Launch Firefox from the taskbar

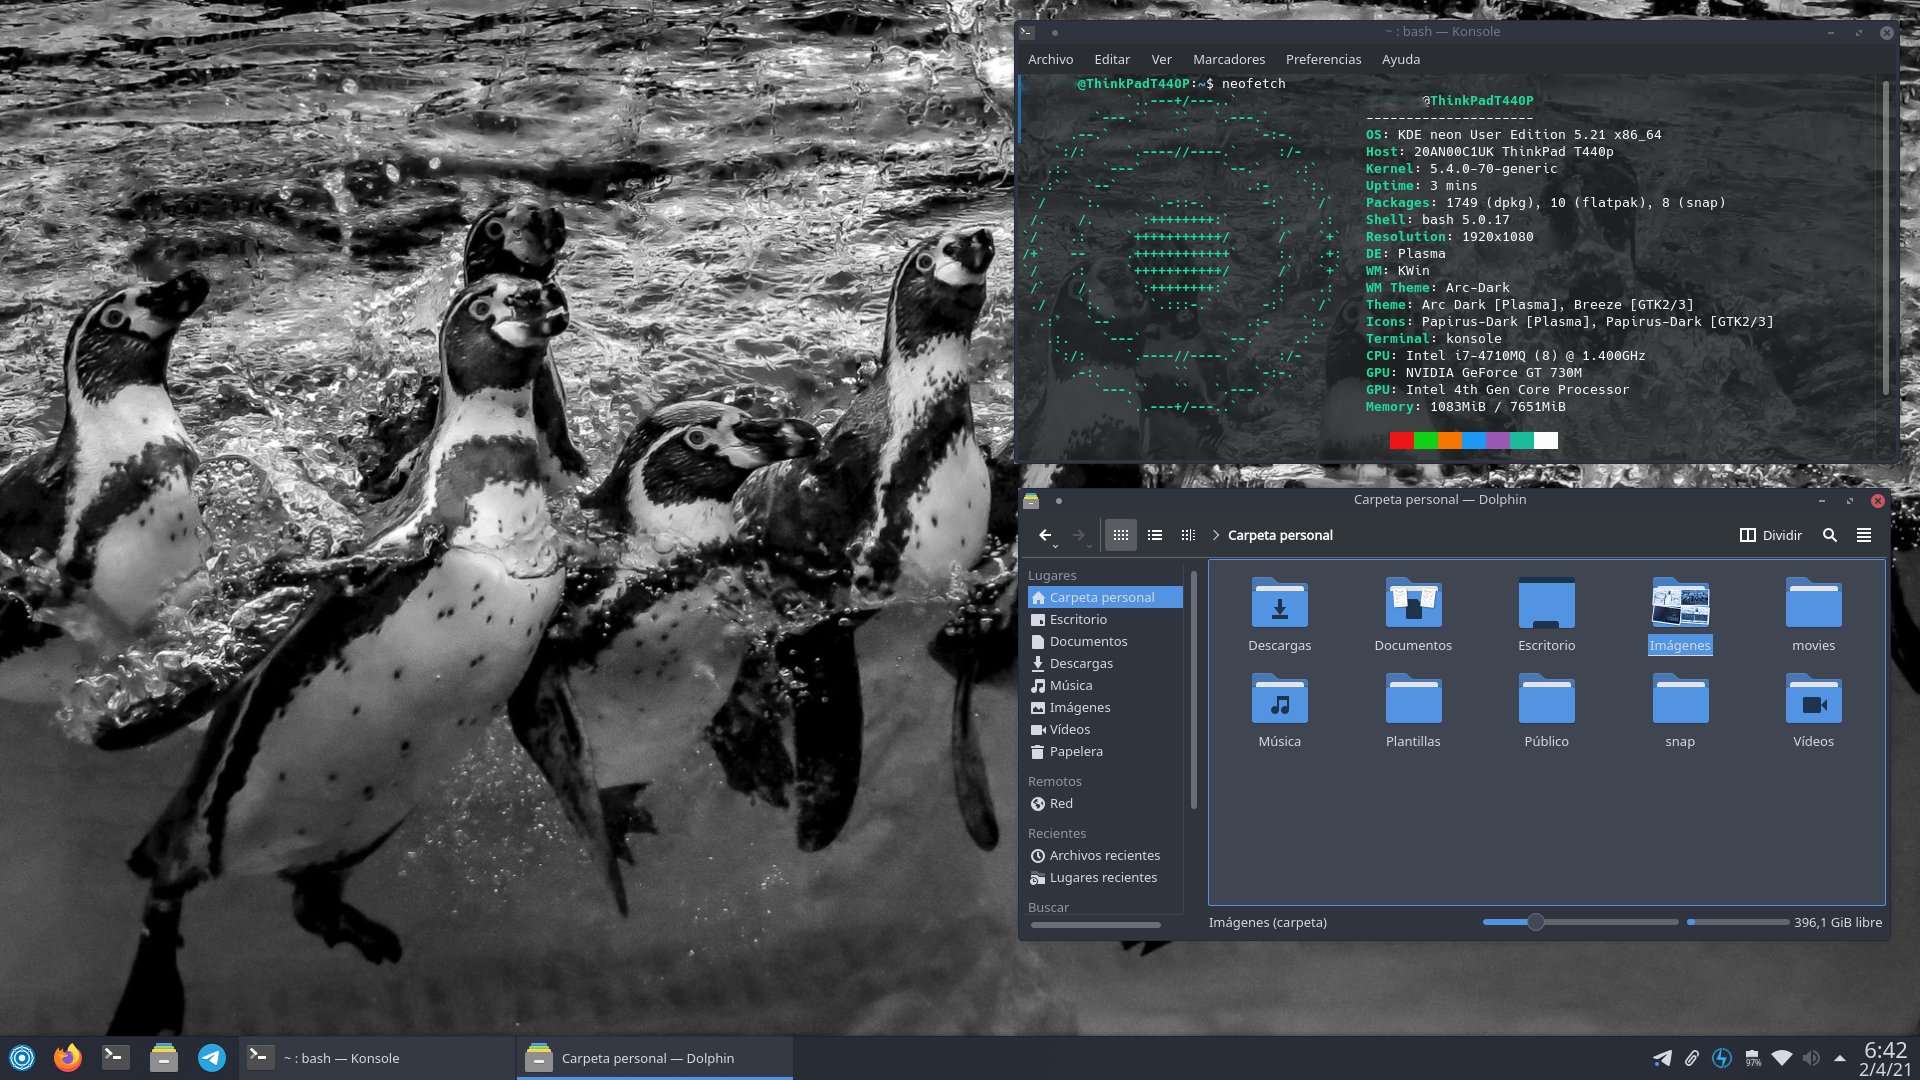67,1057
